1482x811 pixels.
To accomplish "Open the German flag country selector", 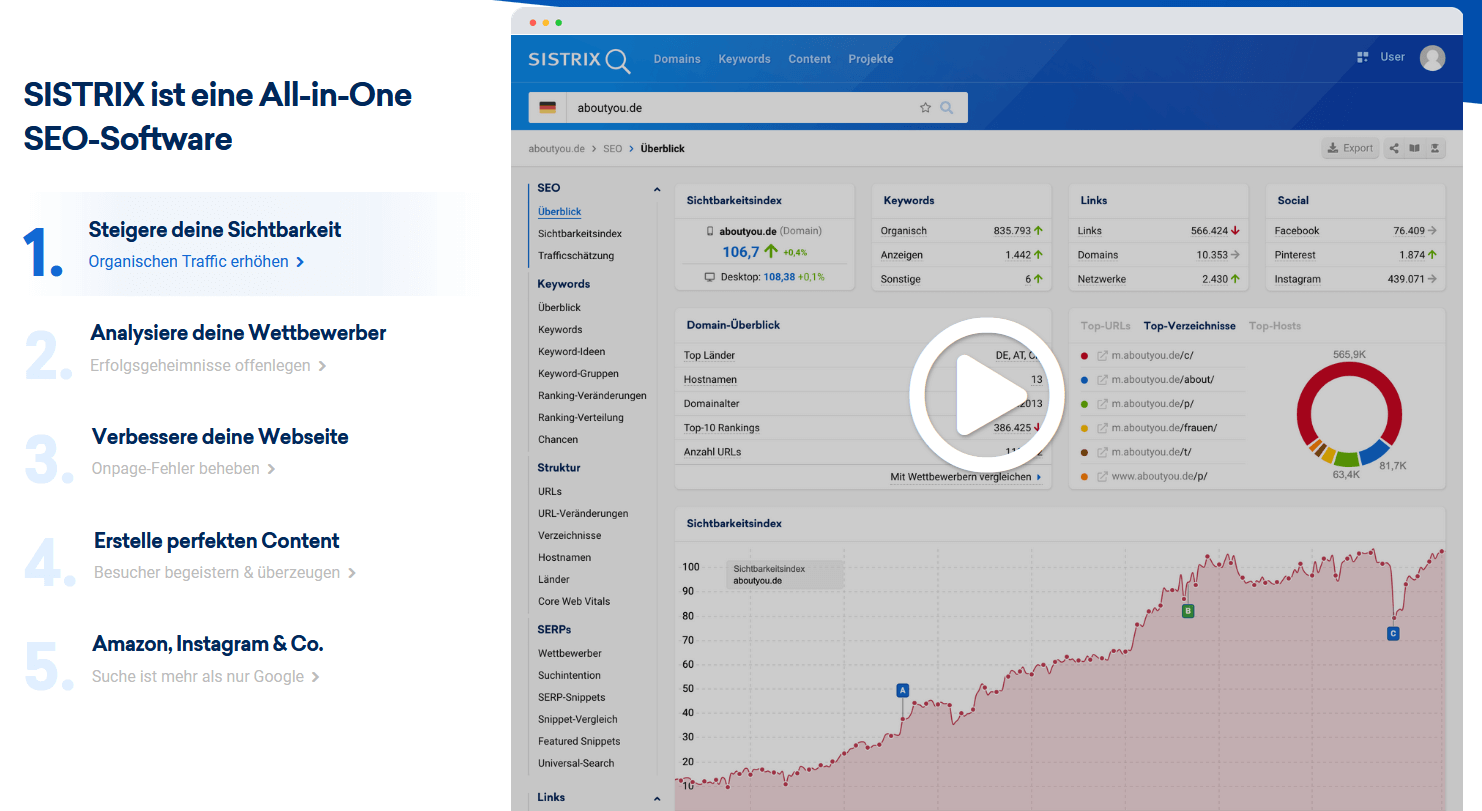I will click(547, 108).
